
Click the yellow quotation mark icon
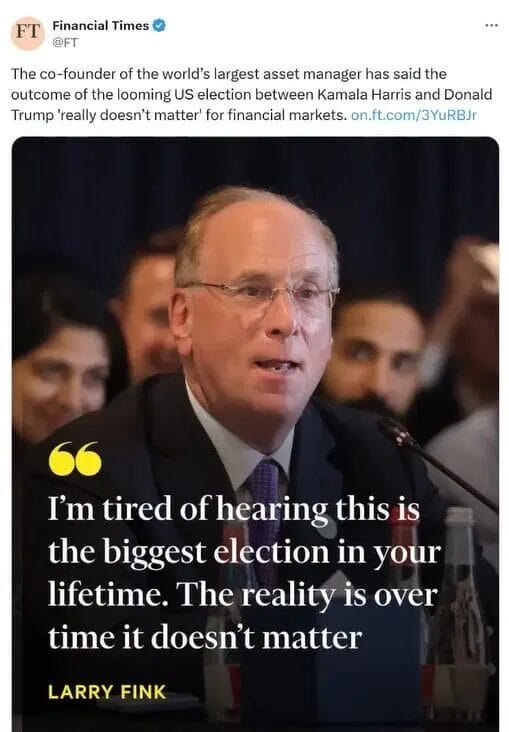point(75,458)
